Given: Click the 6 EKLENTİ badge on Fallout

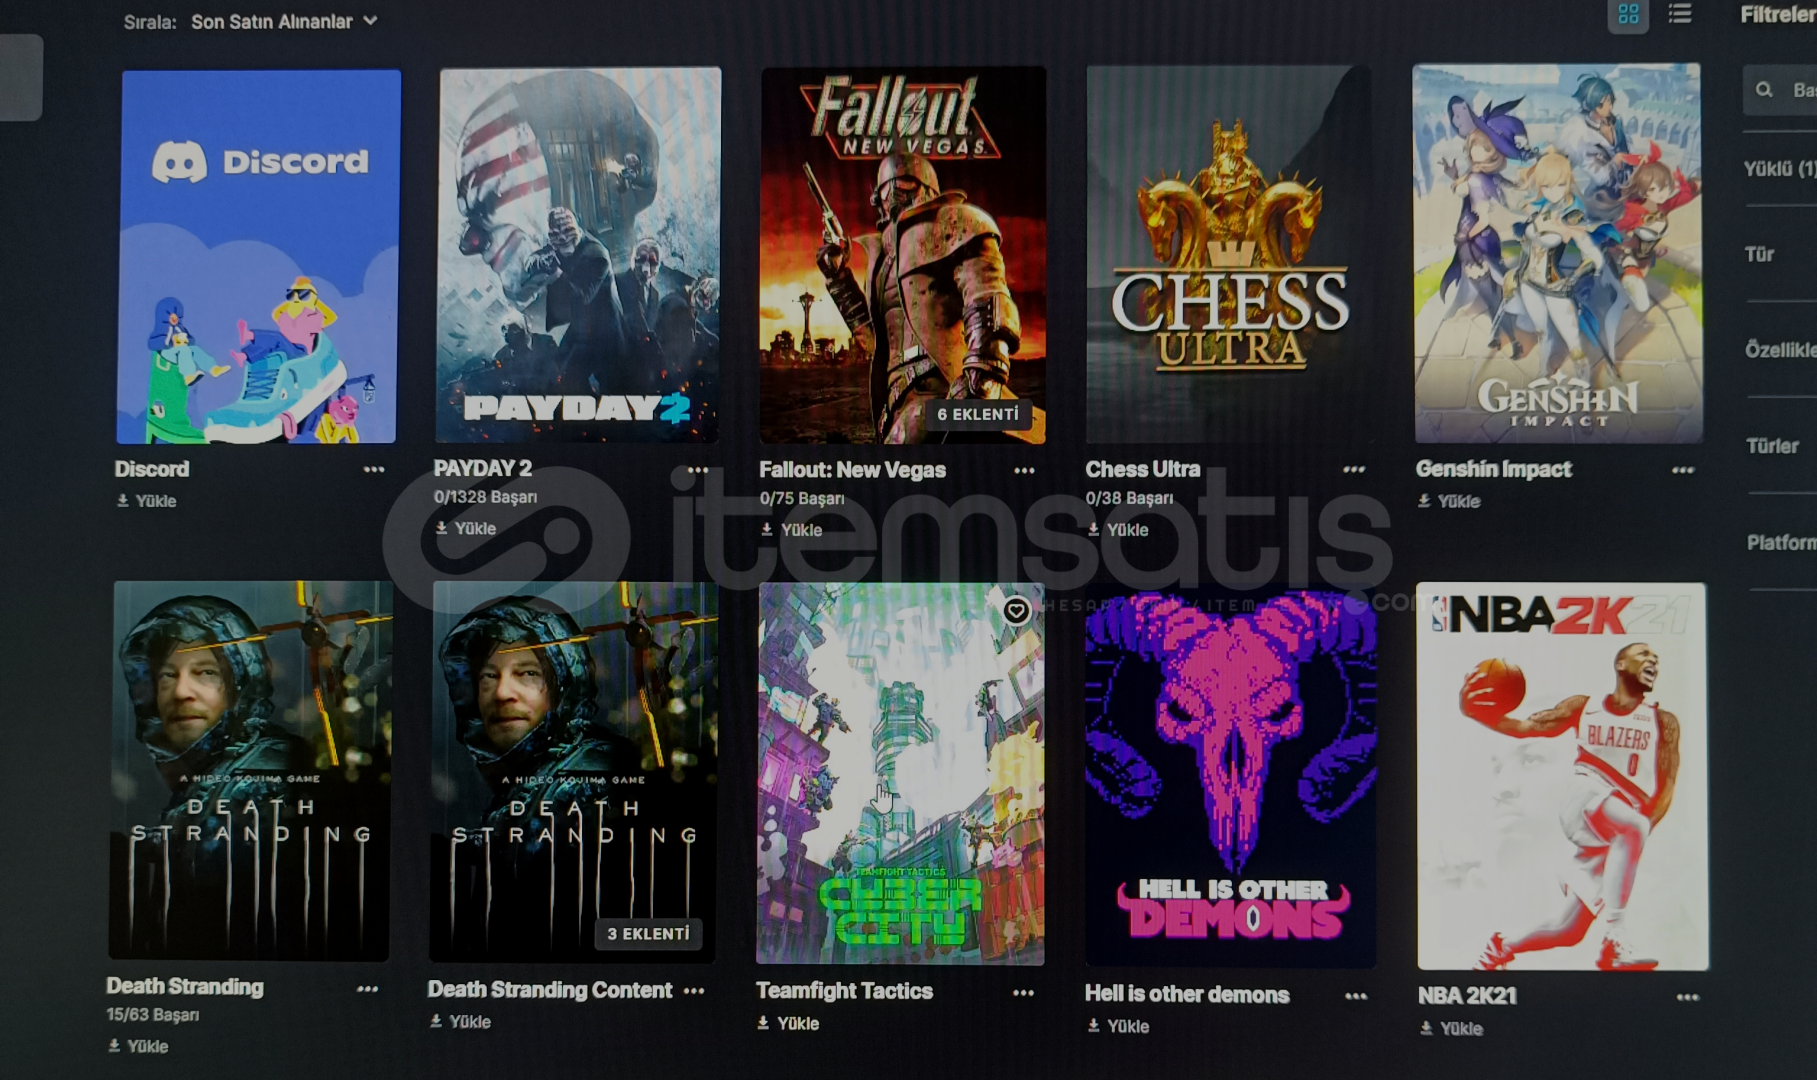Looking at the screenshot, I should pos(978,414).
